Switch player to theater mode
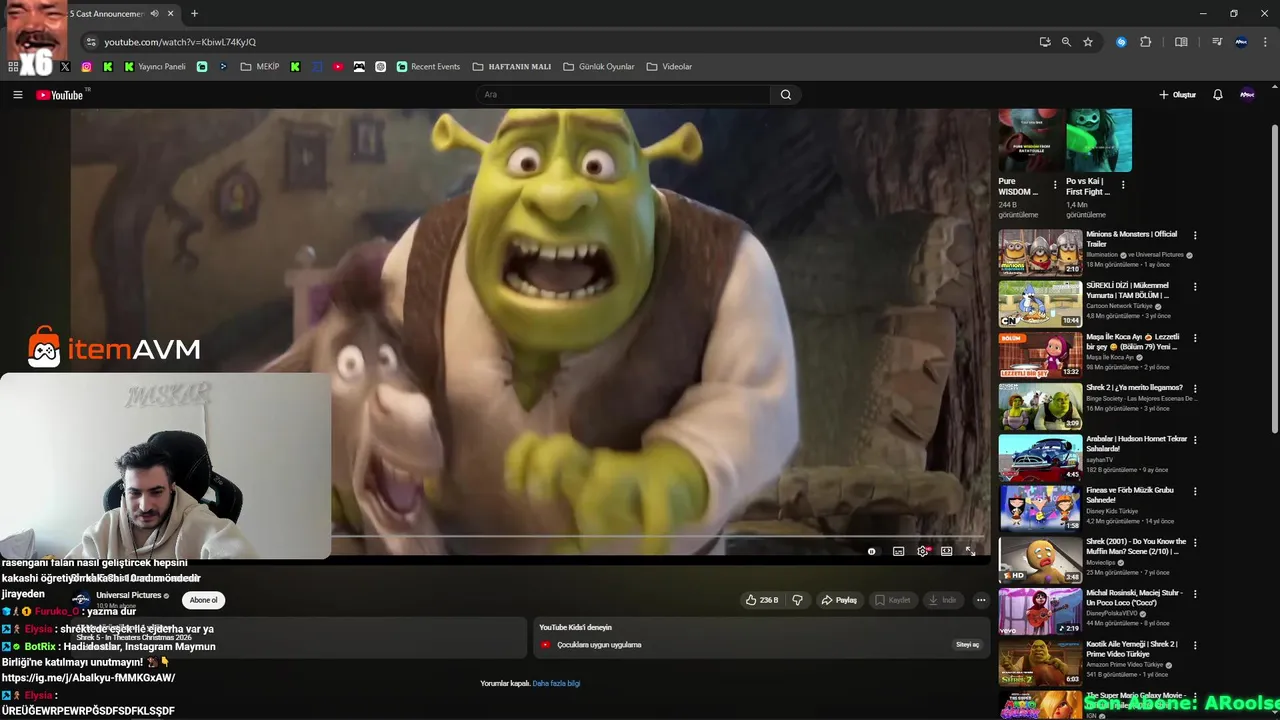The height and width of the screenshot is (720, 1280). 946,551
